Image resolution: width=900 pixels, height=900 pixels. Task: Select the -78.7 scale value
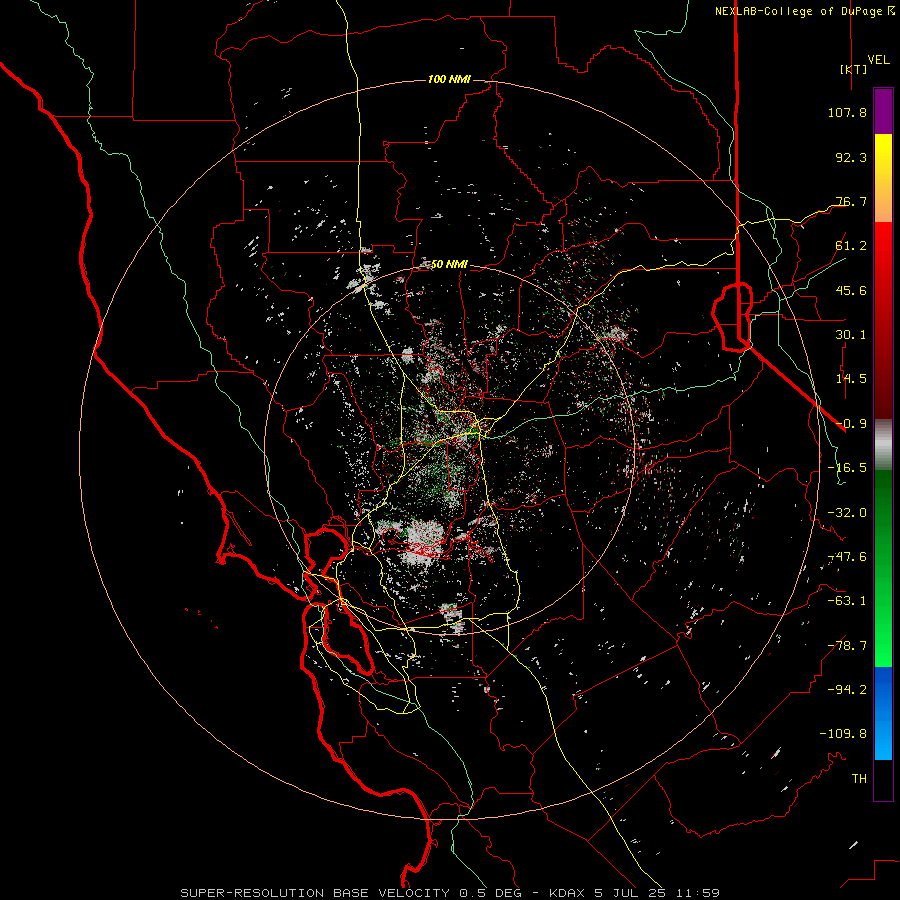pos(847,646)
